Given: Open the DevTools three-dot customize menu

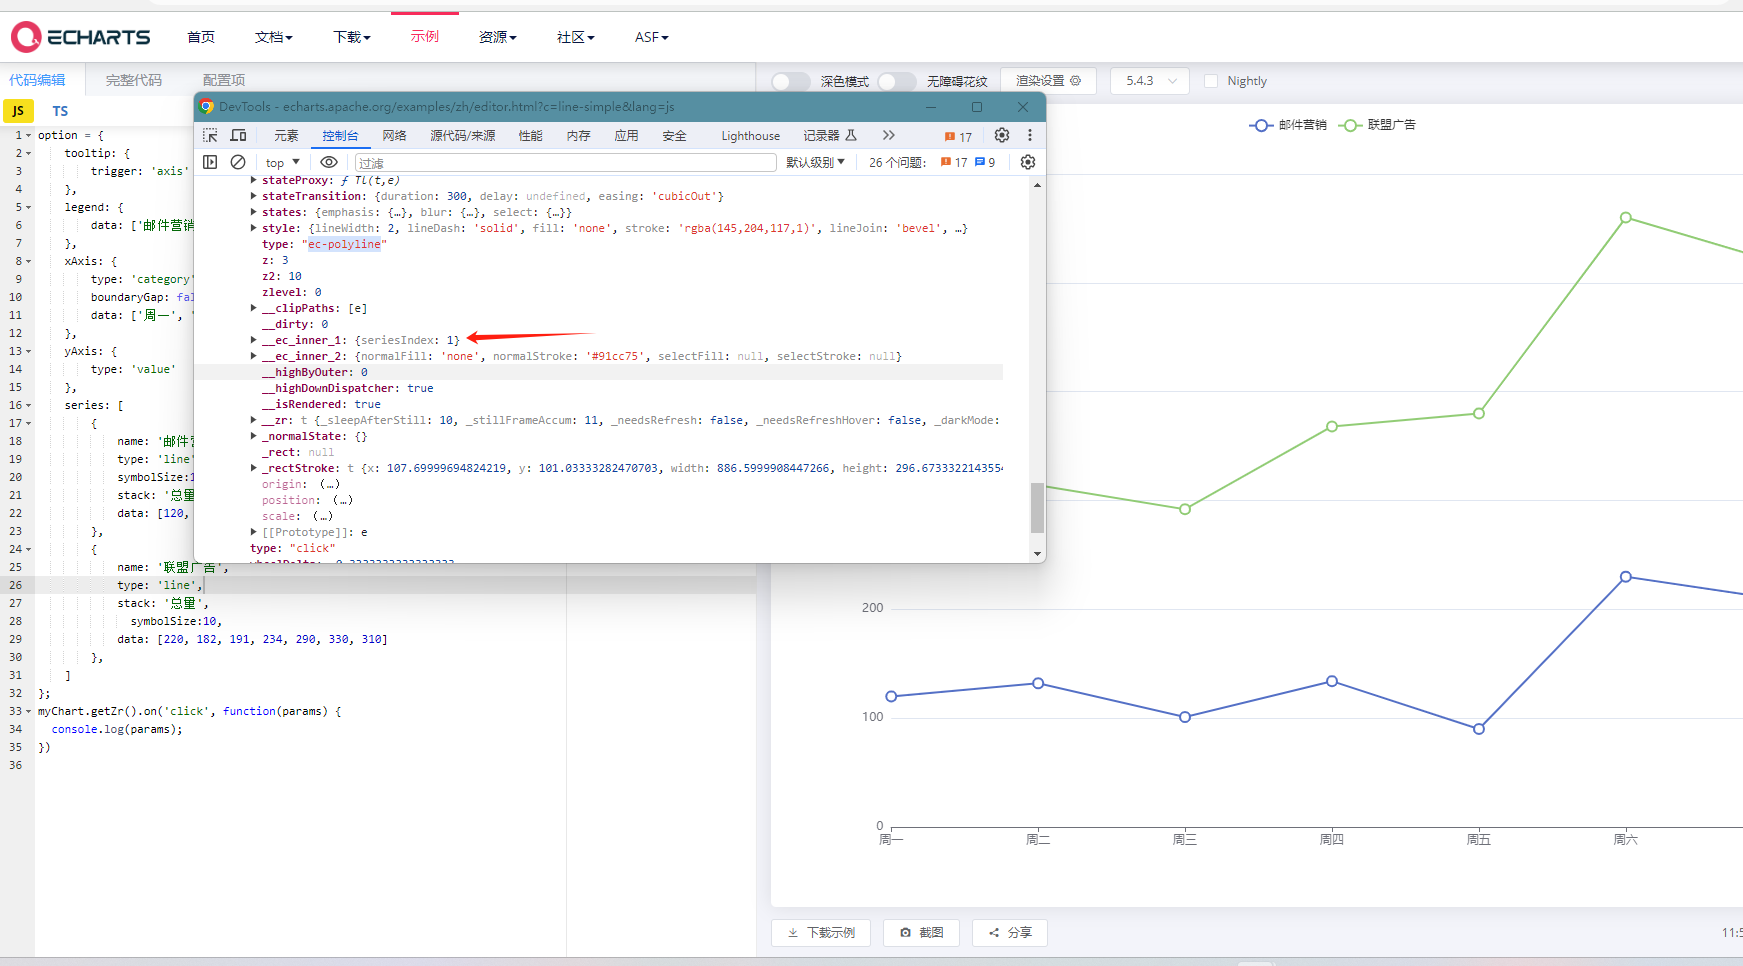Looking at the screenshot, I should pos(1029,135).
